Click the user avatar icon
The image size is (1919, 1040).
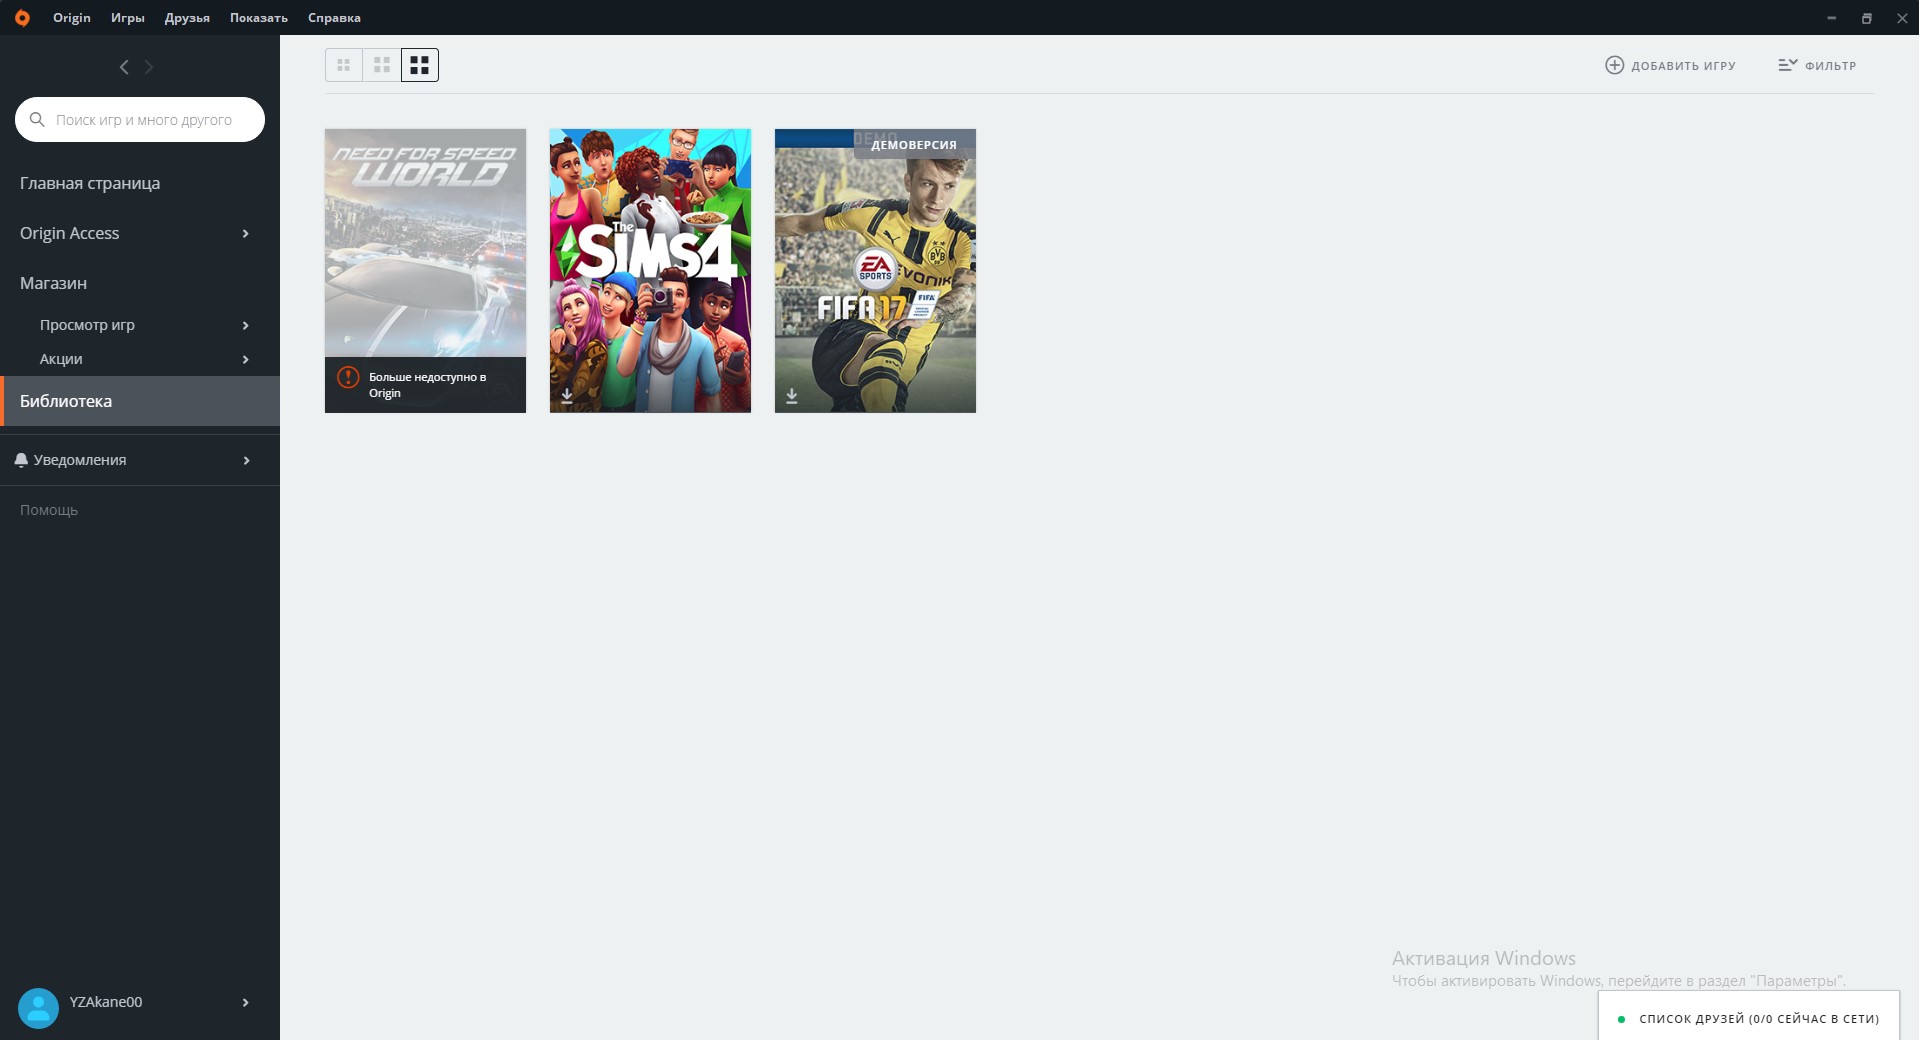(38, 1008)
